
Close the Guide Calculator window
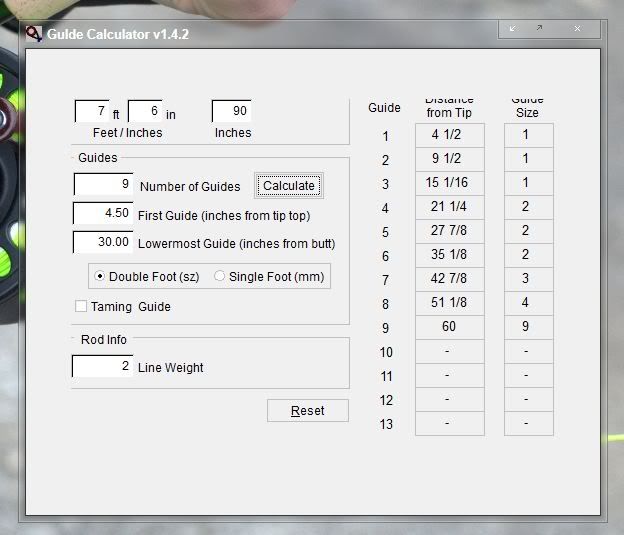[x=577, y=28]
